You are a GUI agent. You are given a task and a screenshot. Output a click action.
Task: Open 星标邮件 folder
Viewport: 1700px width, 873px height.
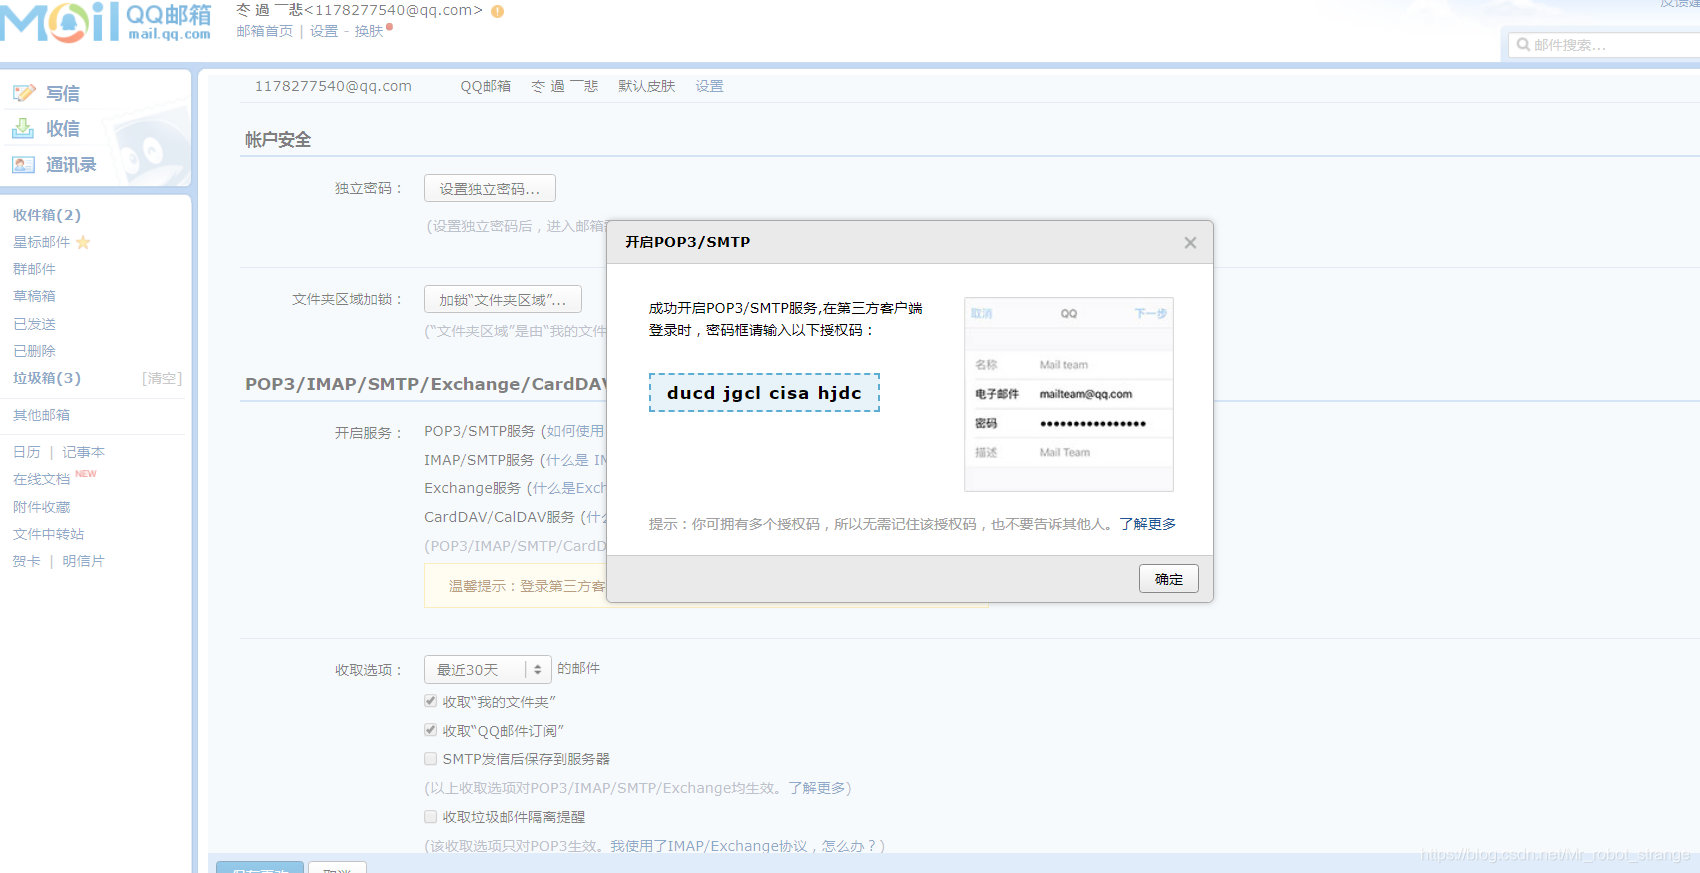point(41,242)
